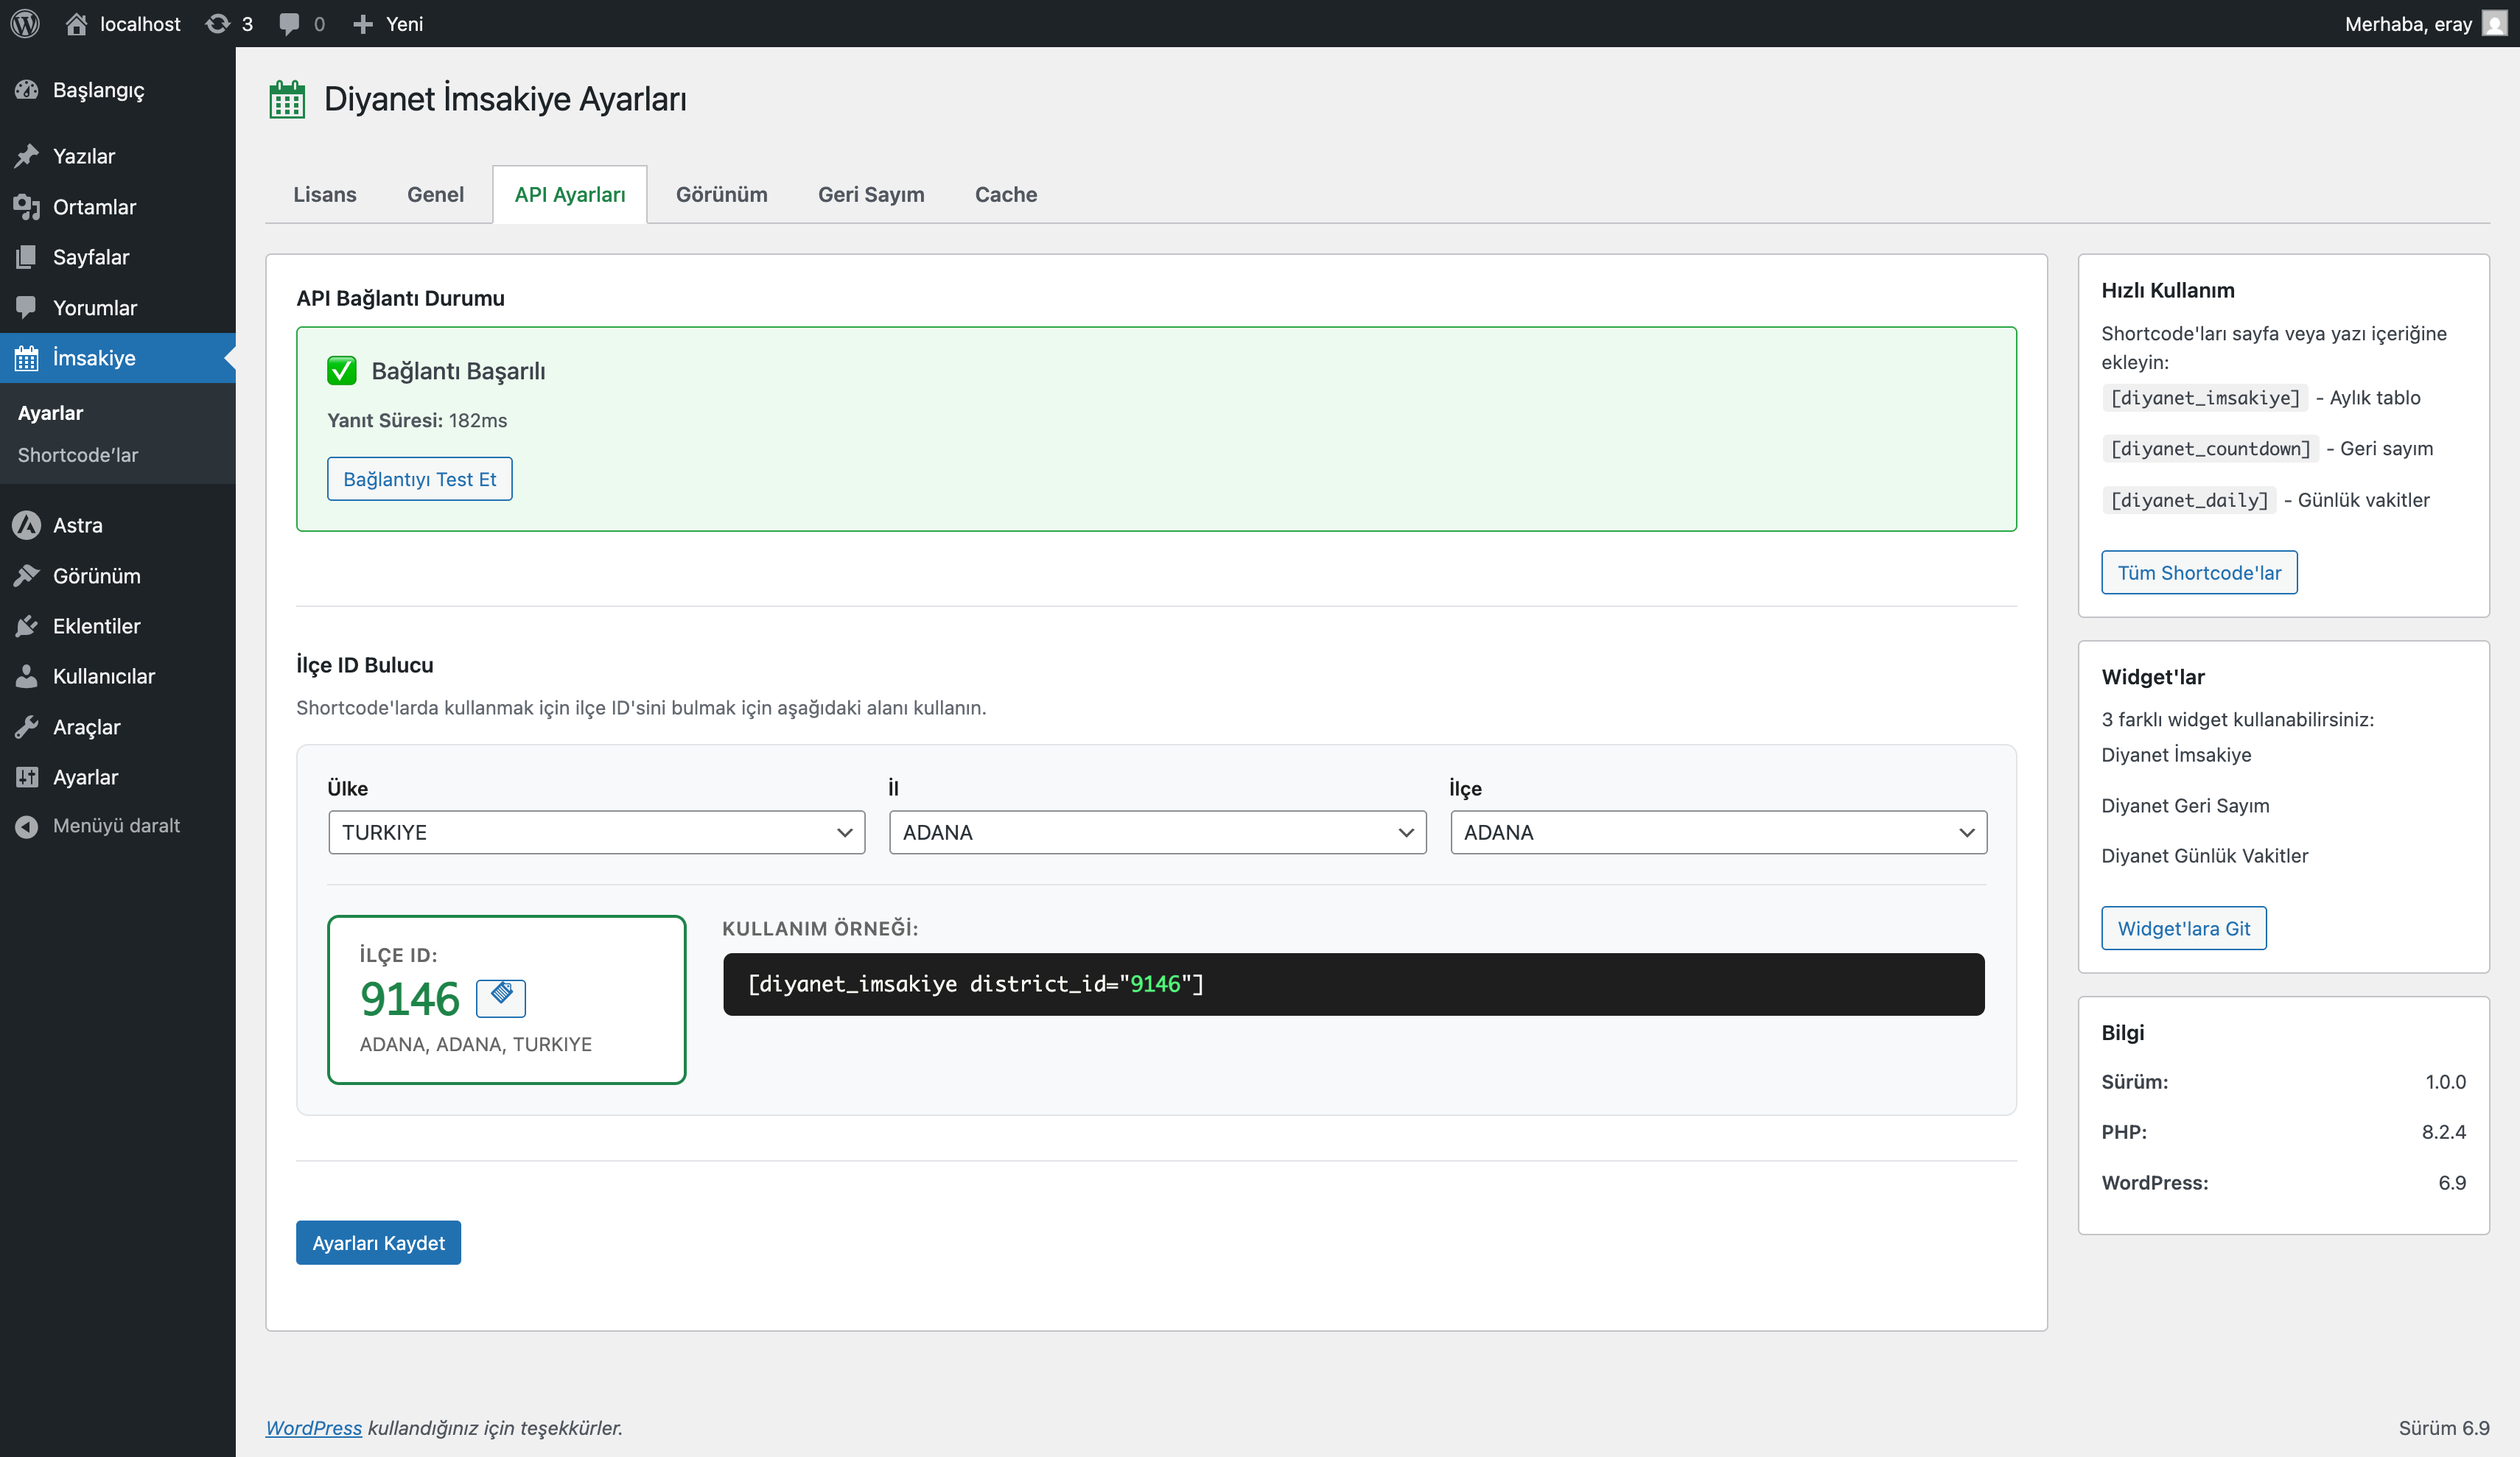This screenshot has height=1457, width=2520.
Task: Click the district_id shortcode example code box
Action: (x=1354, y=985)
